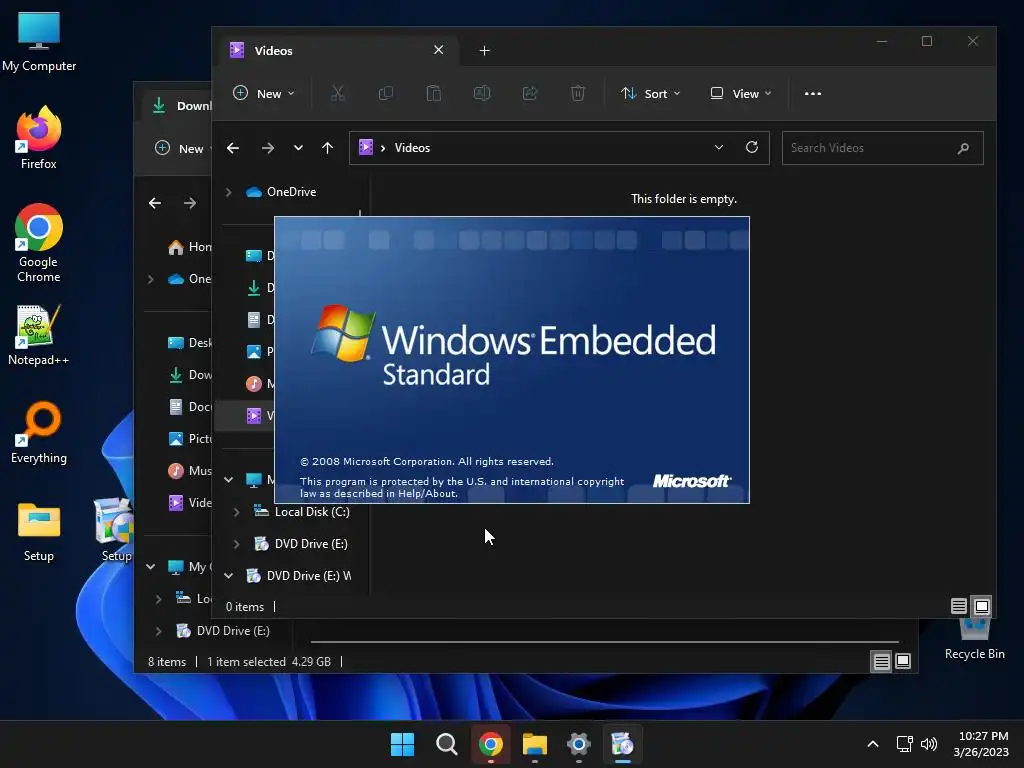Open recent locations dropdown in Videos navigation
The width and height of the screenshot is (1024, 768).
tap(298, 148)
